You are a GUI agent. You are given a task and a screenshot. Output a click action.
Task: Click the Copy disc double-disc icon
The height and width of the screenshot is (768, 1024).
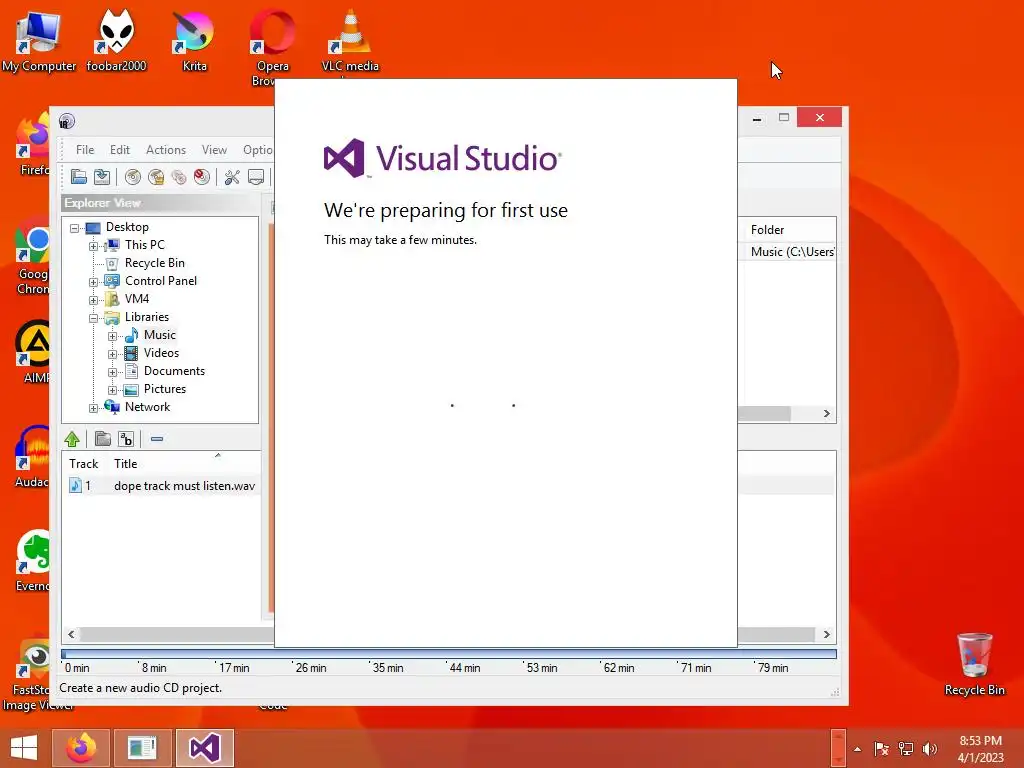[x=179, y=177]
